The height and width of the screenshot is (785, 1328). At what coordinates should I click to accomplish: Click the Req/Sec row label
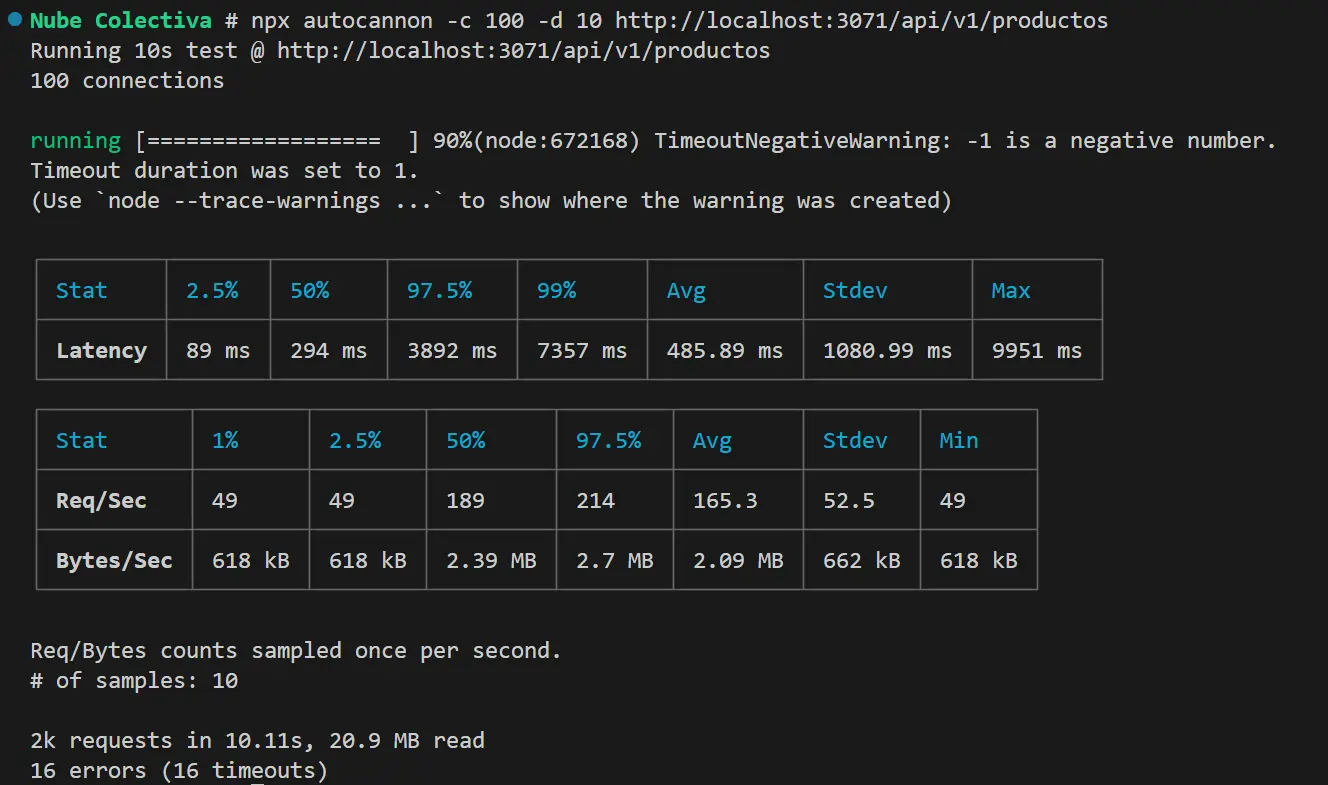pos(101,501)
